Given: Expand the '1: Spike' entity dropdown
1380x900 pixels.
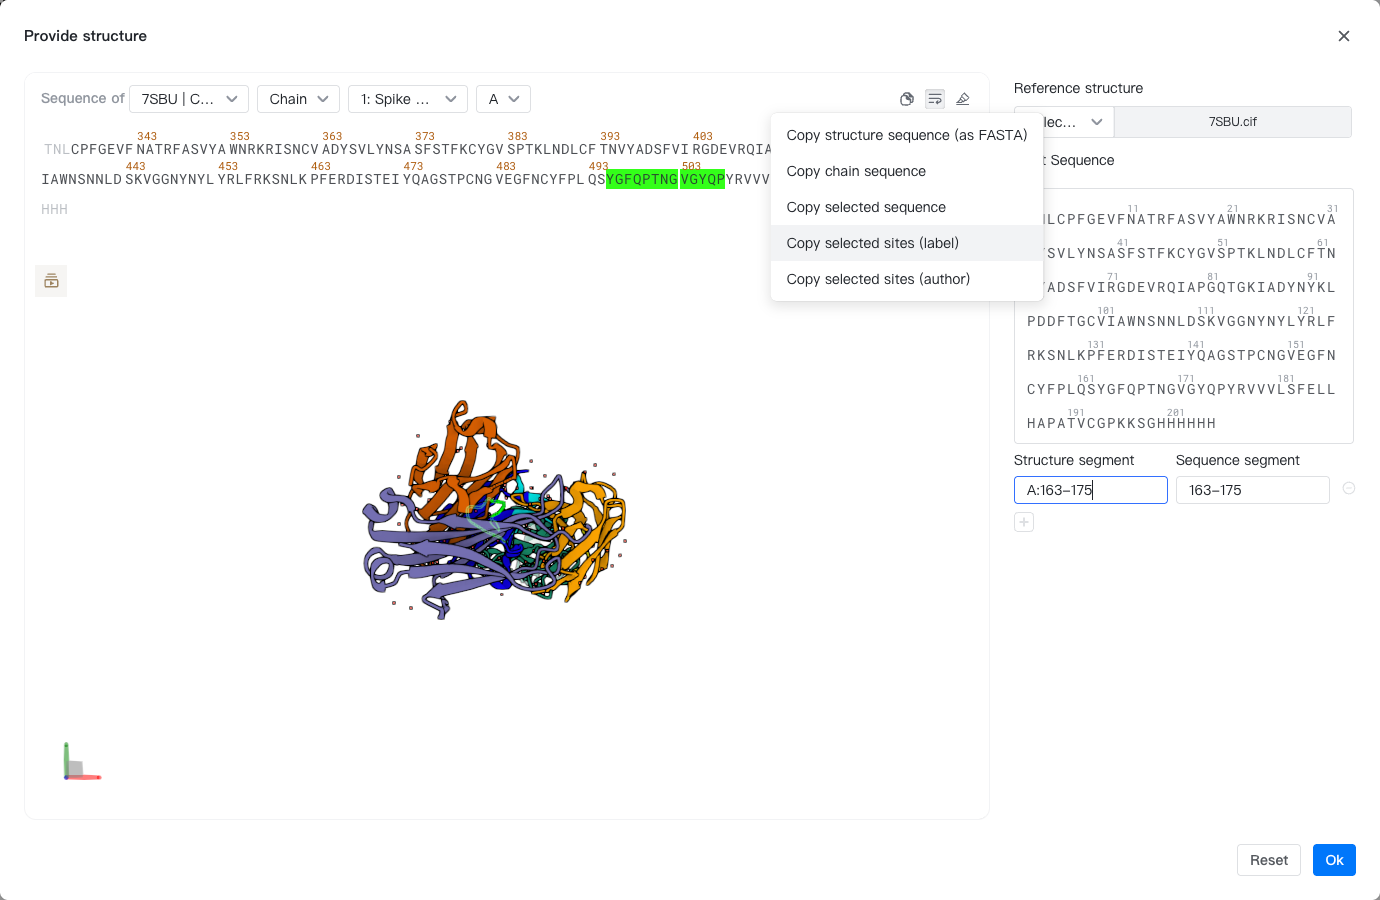Looking at the screenshot, I should click(x=407, y=99).
